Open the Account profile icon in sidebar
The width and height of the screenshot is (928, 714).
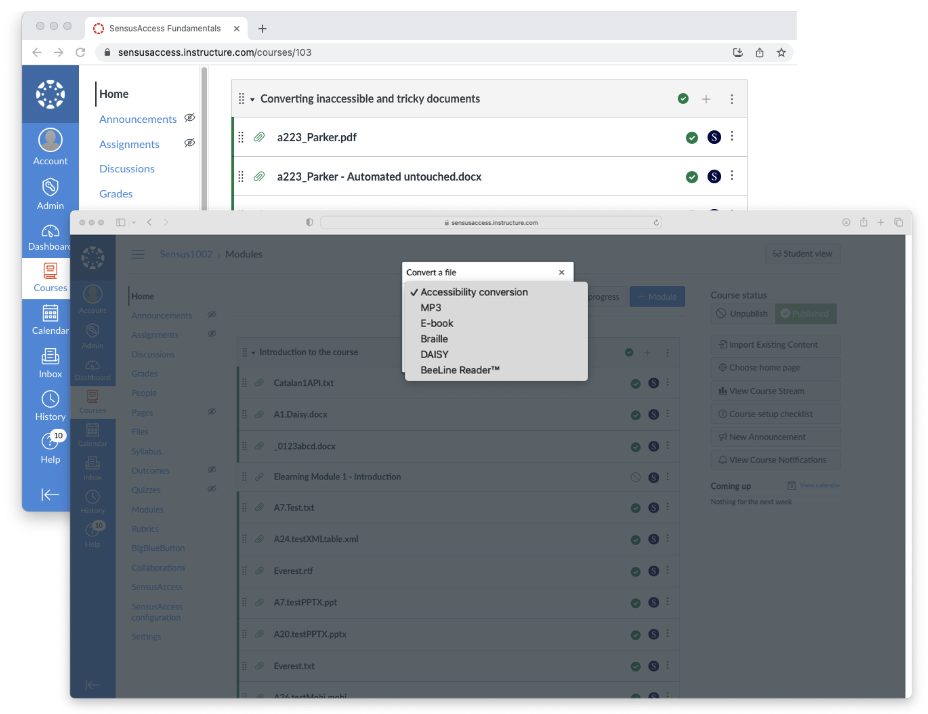[x=50, y=141]
